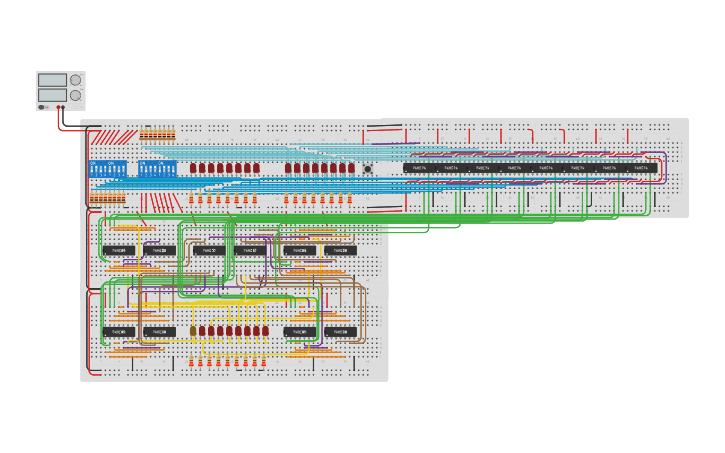This screenshot has width=725, height=453.
Task: Select the second chip in the bottom breadboard row
Action: (160, 332)
